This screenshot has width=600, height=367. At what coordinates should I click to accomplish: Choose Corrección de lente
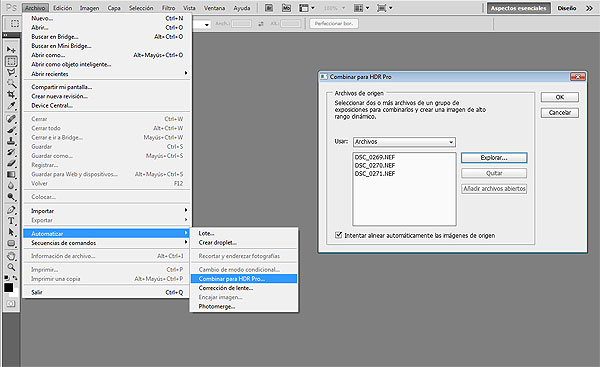[x=244, y=288]
